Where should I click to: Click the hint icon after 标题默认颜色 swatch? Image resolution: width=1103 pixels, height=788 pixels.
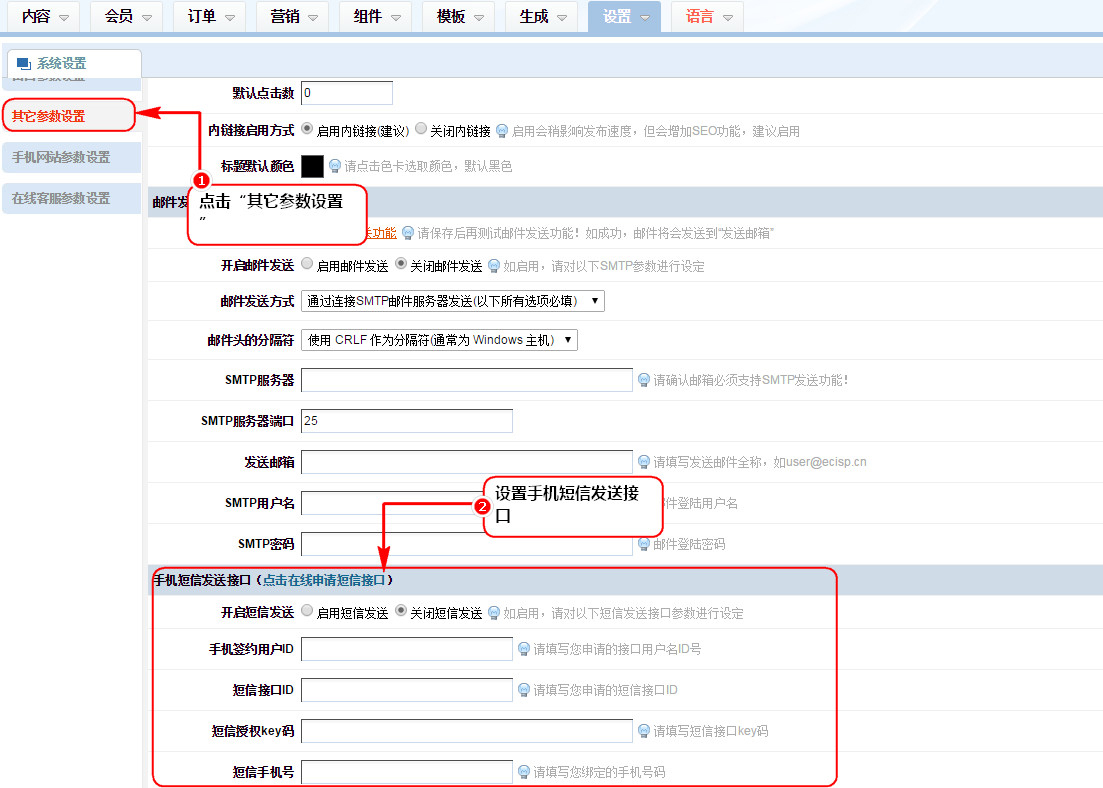point(335,166)
